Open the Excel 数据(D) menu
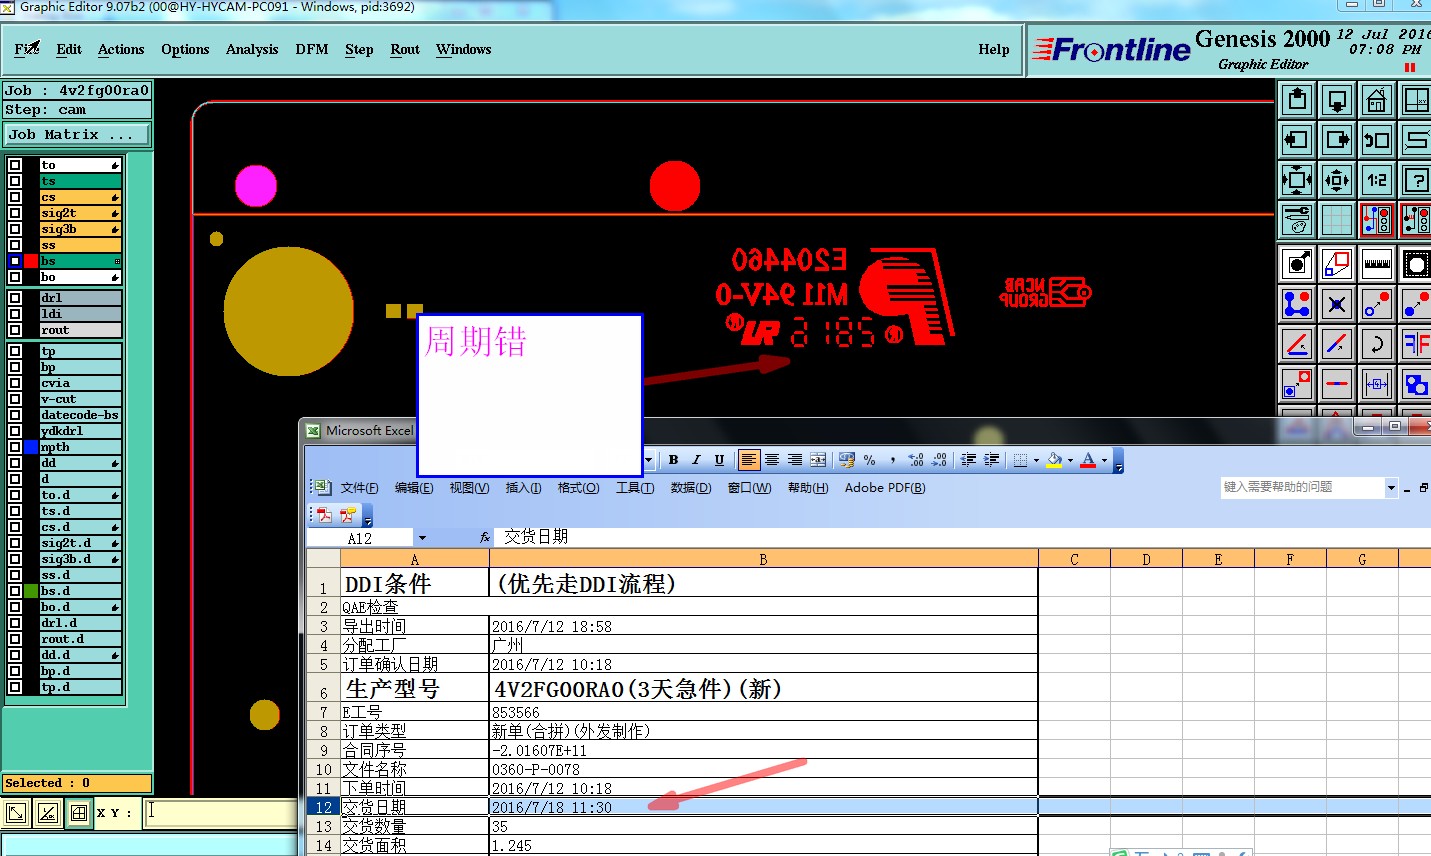The height and width of the screenshot is (856, 1431). click(x=691, y=488)
